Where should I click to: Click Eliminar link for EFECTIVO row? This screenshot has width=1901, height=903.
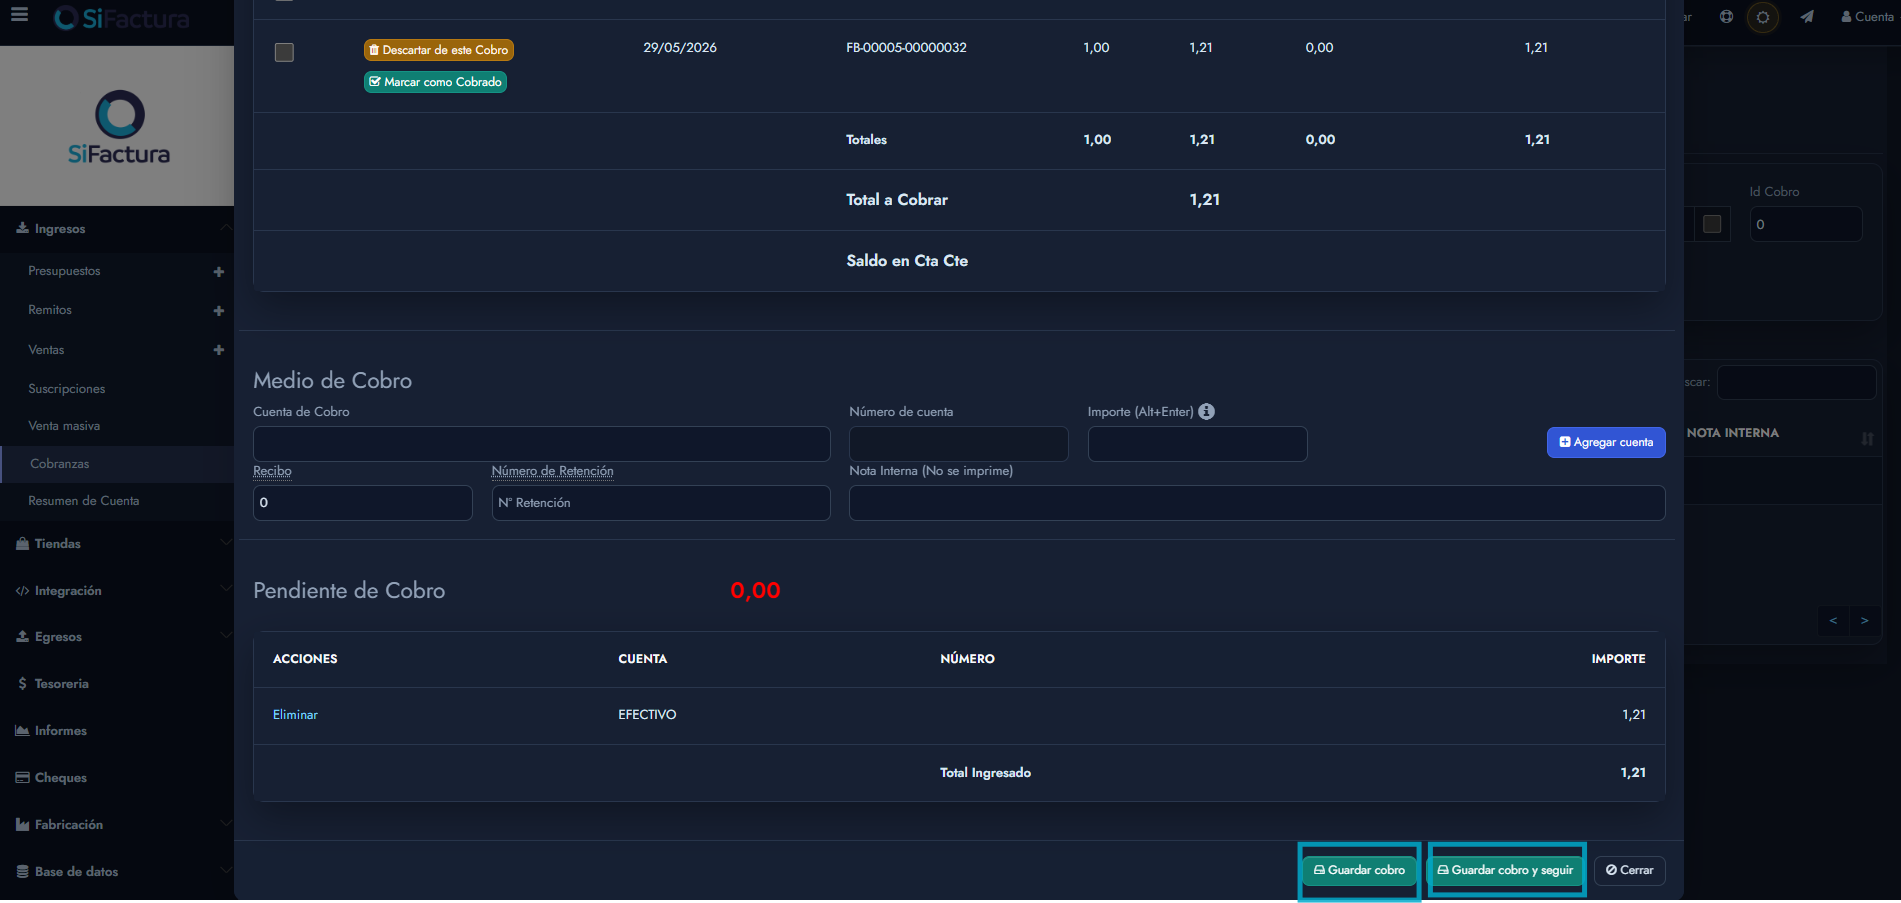[x=295, y=715]
